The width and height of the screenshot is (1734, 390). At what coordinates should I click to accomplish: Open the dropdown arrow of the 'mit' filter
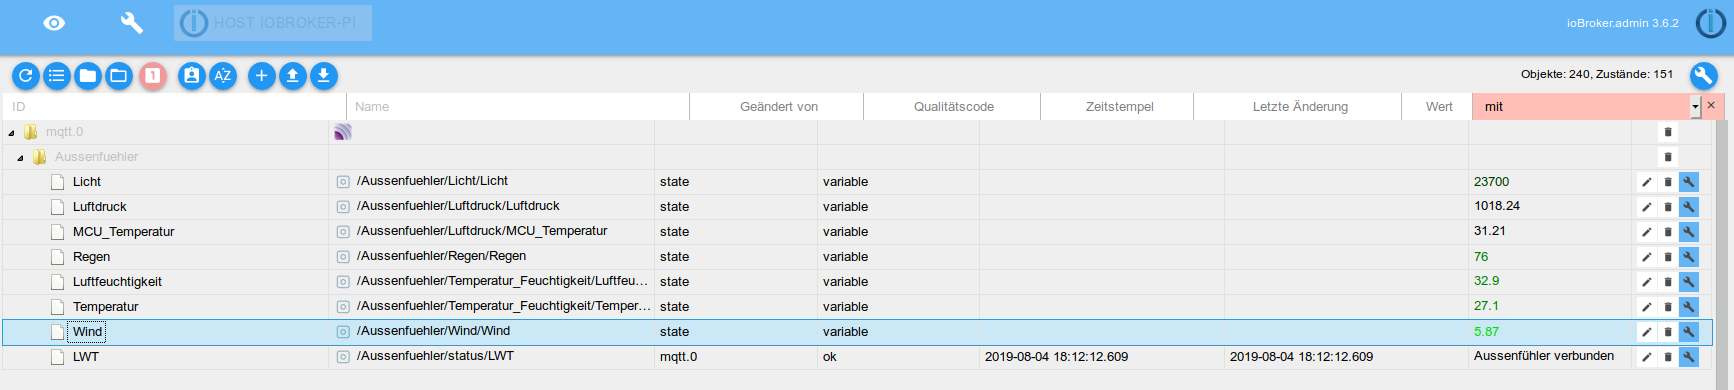(1695, 107)
